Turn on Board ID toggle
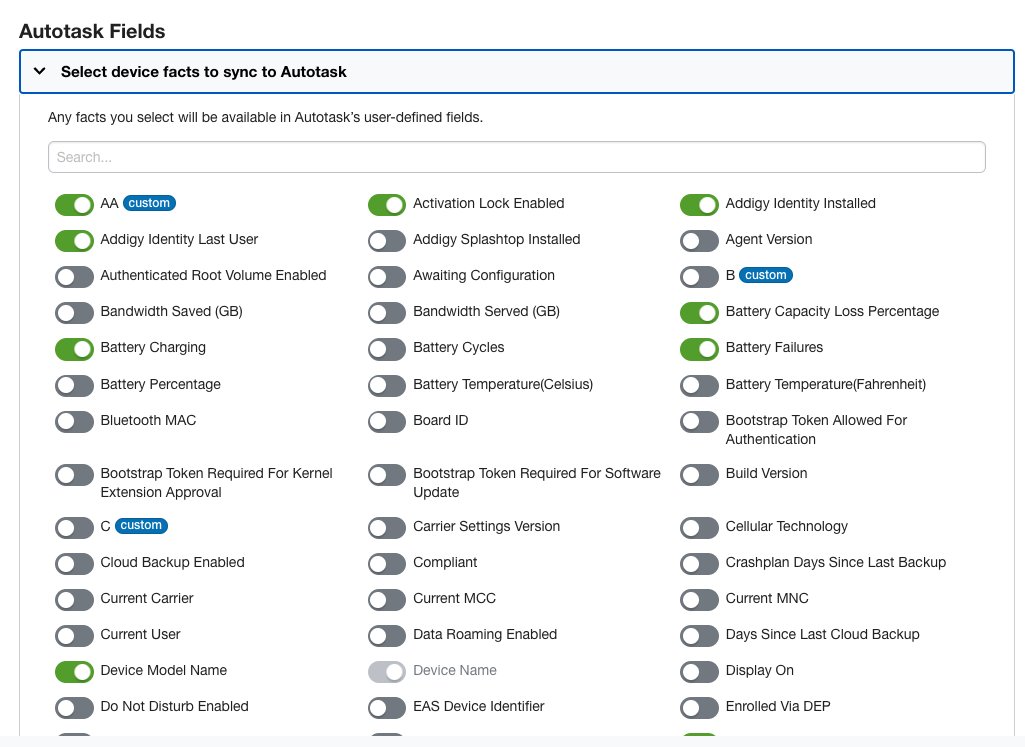This screenshot has height=747, width=1025. [387, 421]
